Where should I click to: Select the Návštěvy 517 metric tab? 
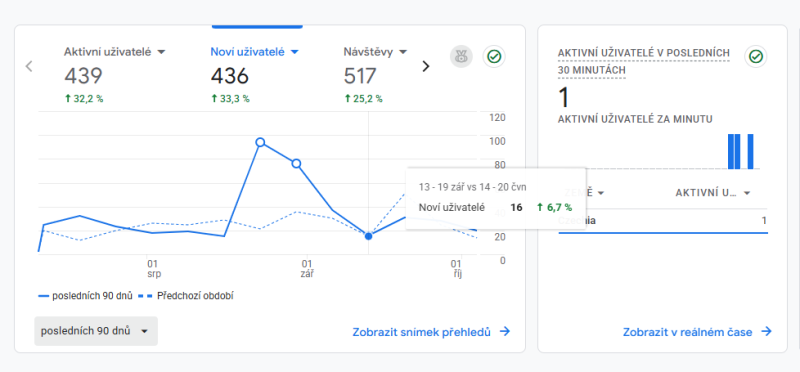pyautogui.click(x=375, y=75)
